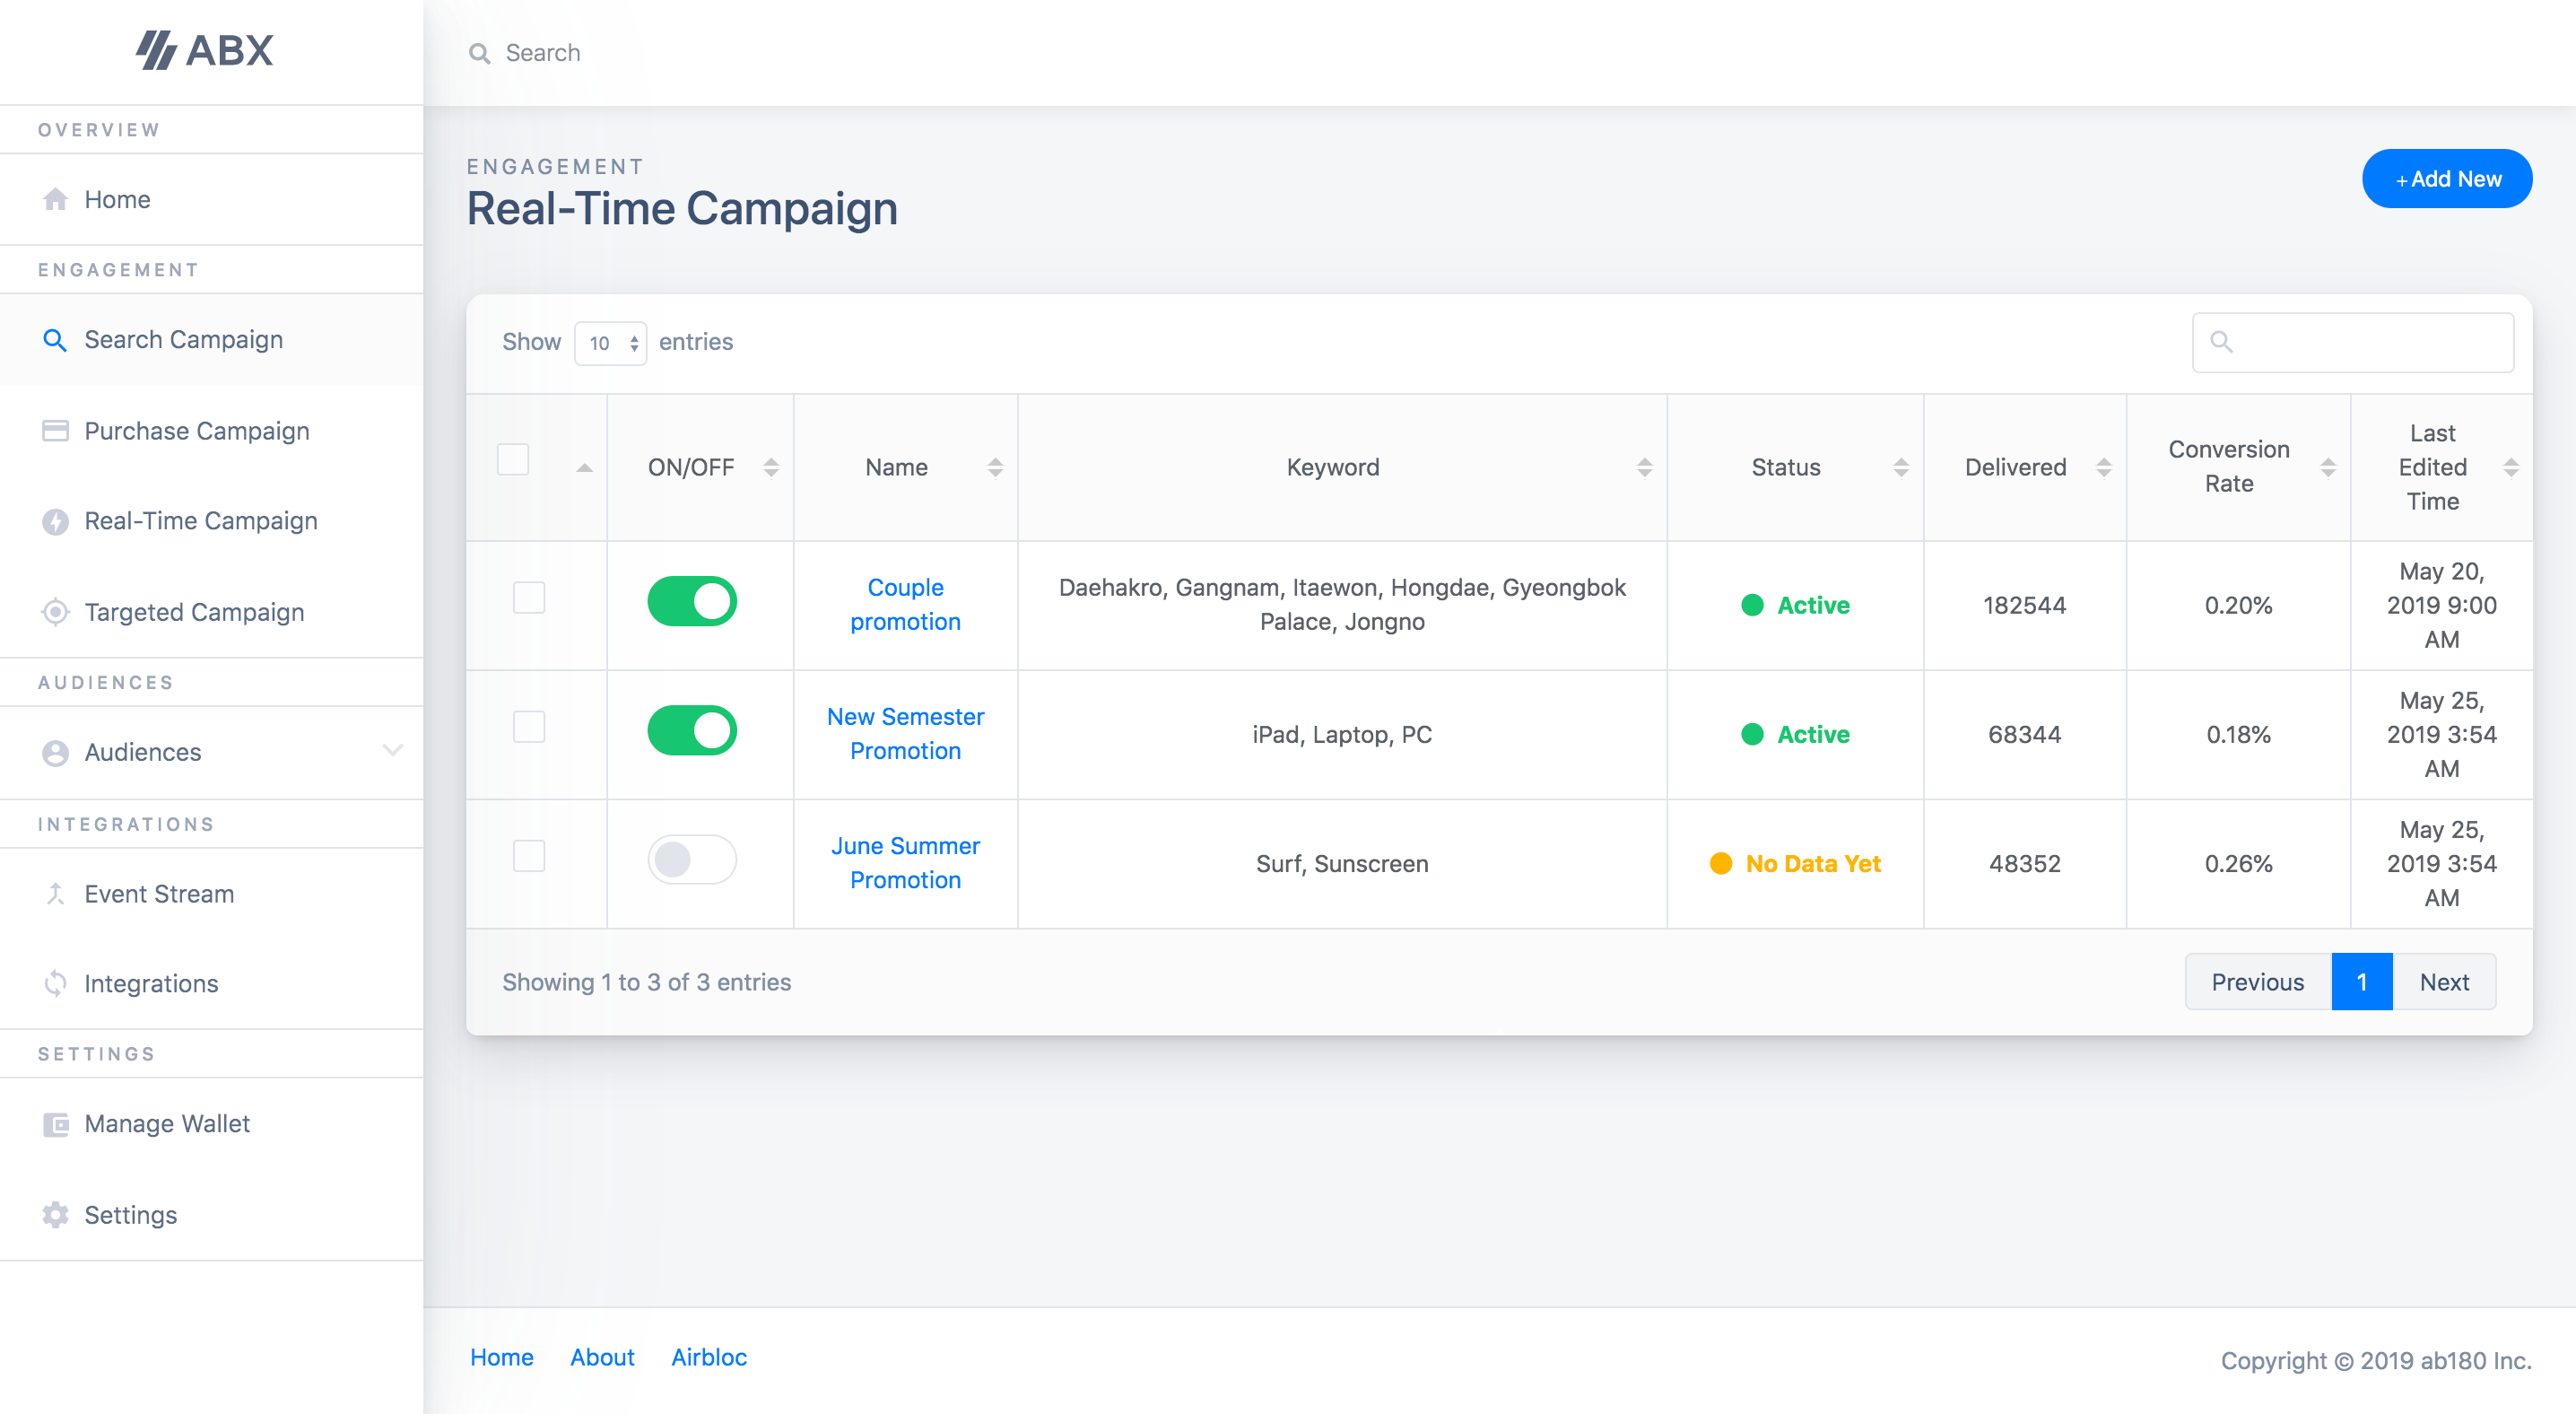
Task: Disable the Couple promotion campaign toggle
Action: [693, 601]
